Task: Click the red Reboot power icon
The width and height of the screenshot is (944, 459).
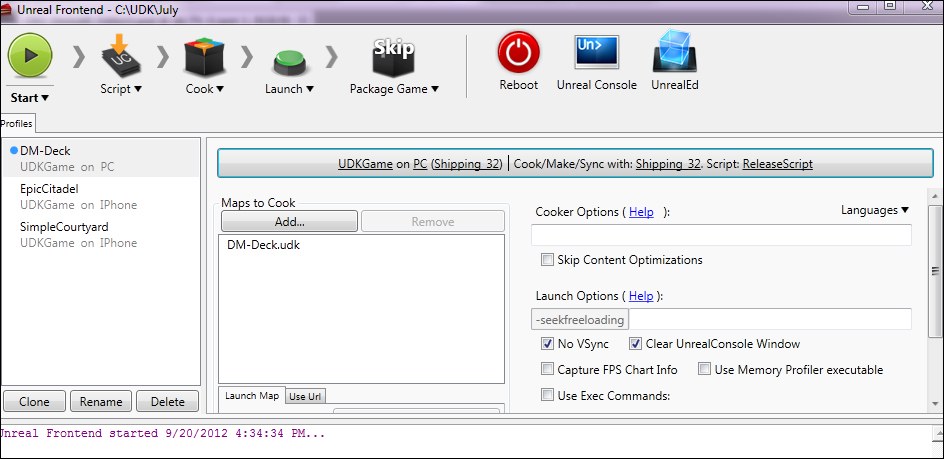Action: pyautogui.click(x=519, y=53)
